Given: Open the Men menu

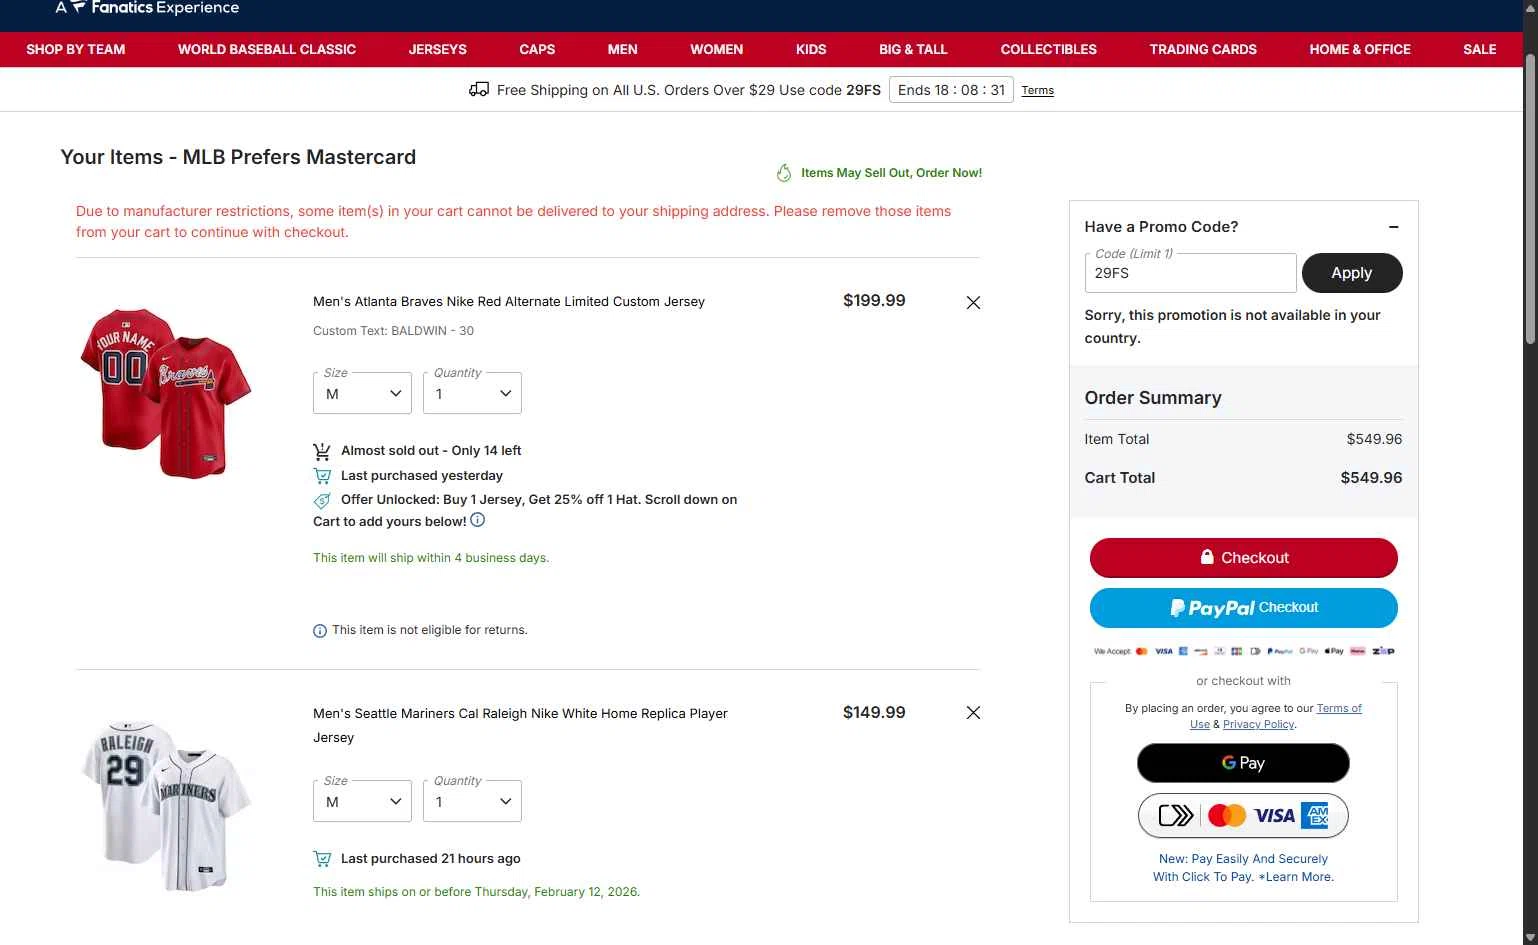Looking at the screenshot, I should click(622, 49).
